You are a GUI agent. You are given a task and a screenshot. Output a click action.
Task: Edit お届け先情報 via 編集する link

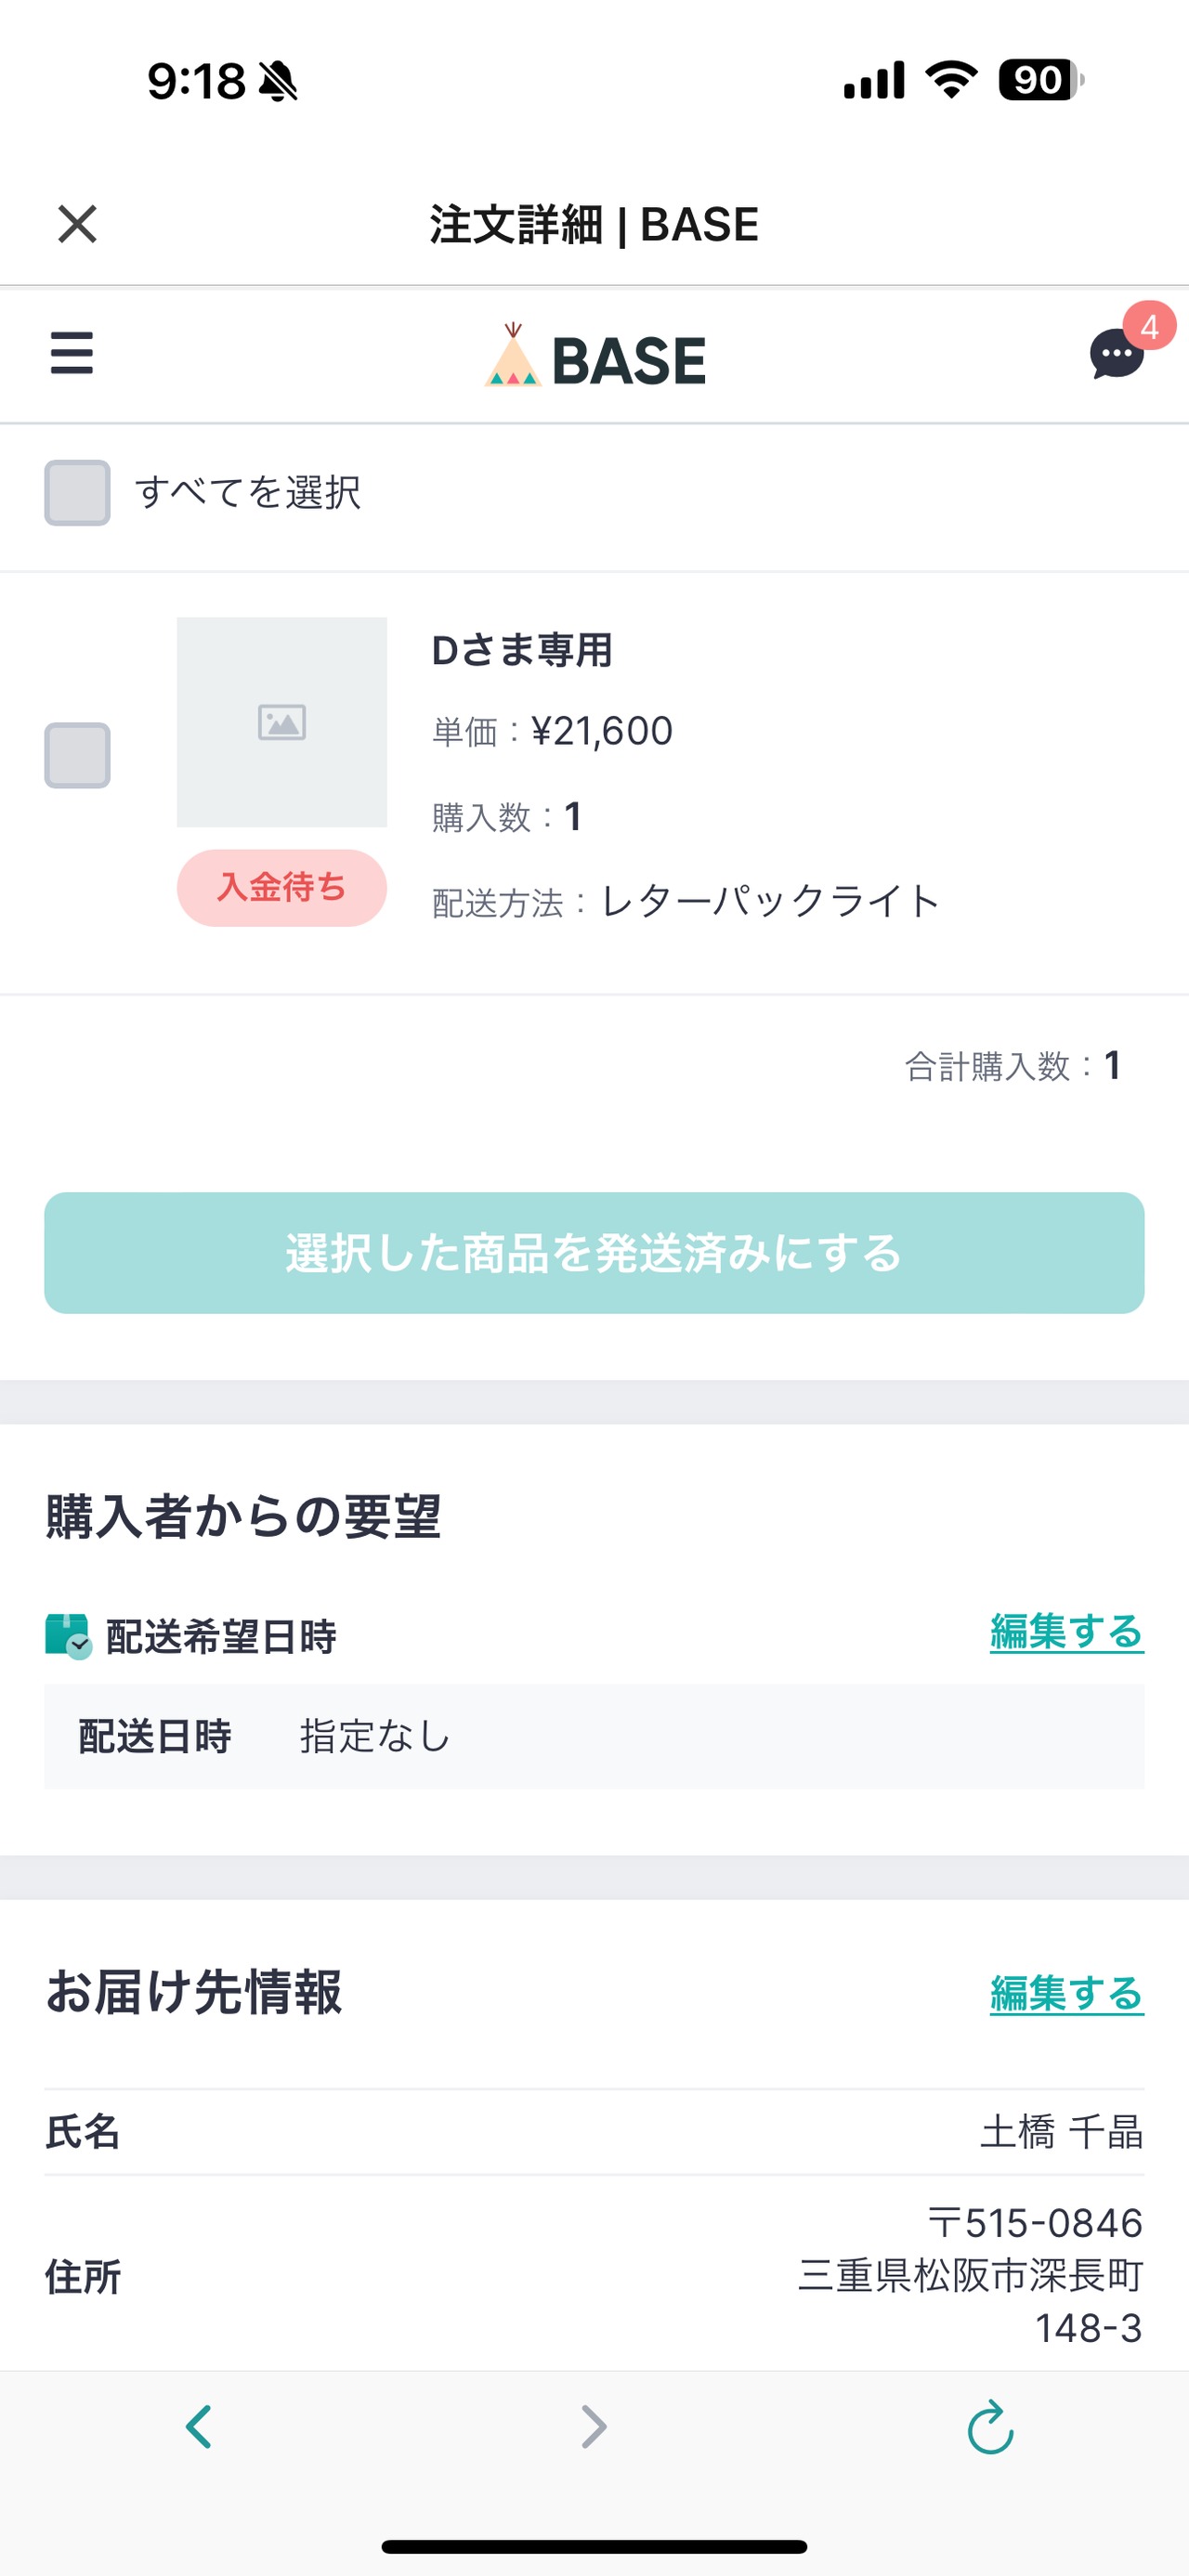(x=1066, y=1993)
